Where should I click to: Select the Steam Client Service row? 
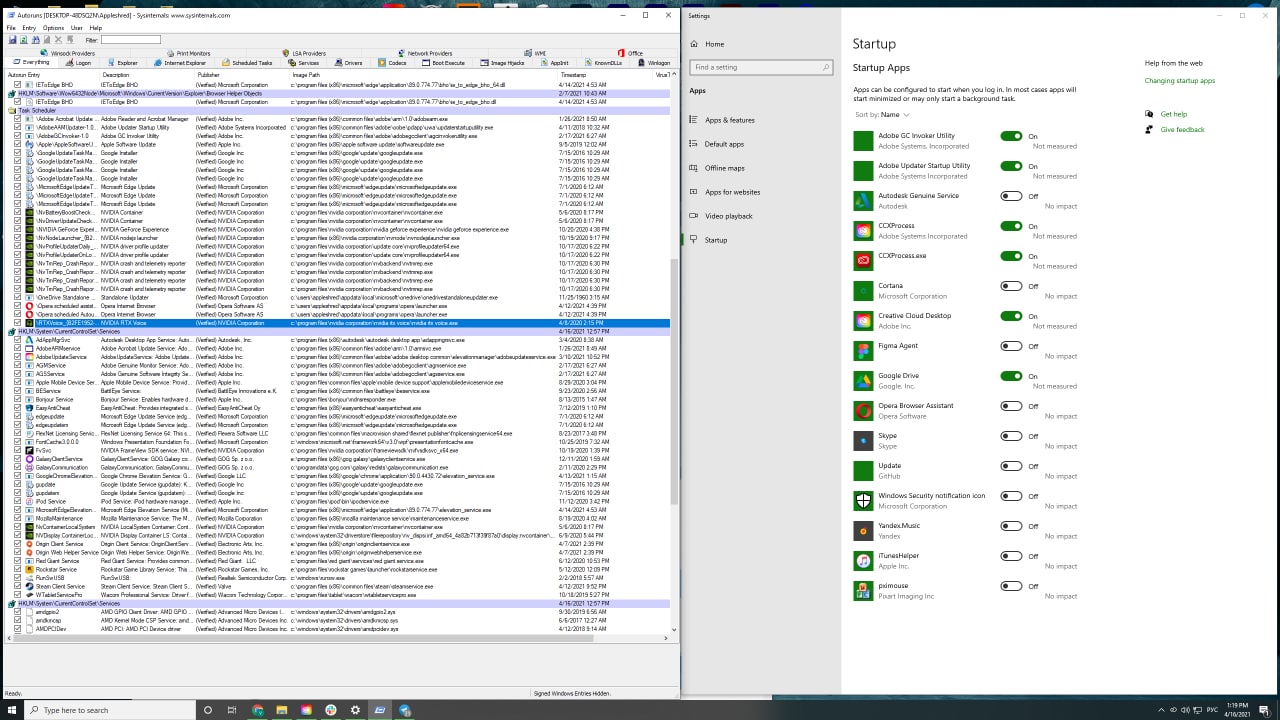click(x=338, y=586)
